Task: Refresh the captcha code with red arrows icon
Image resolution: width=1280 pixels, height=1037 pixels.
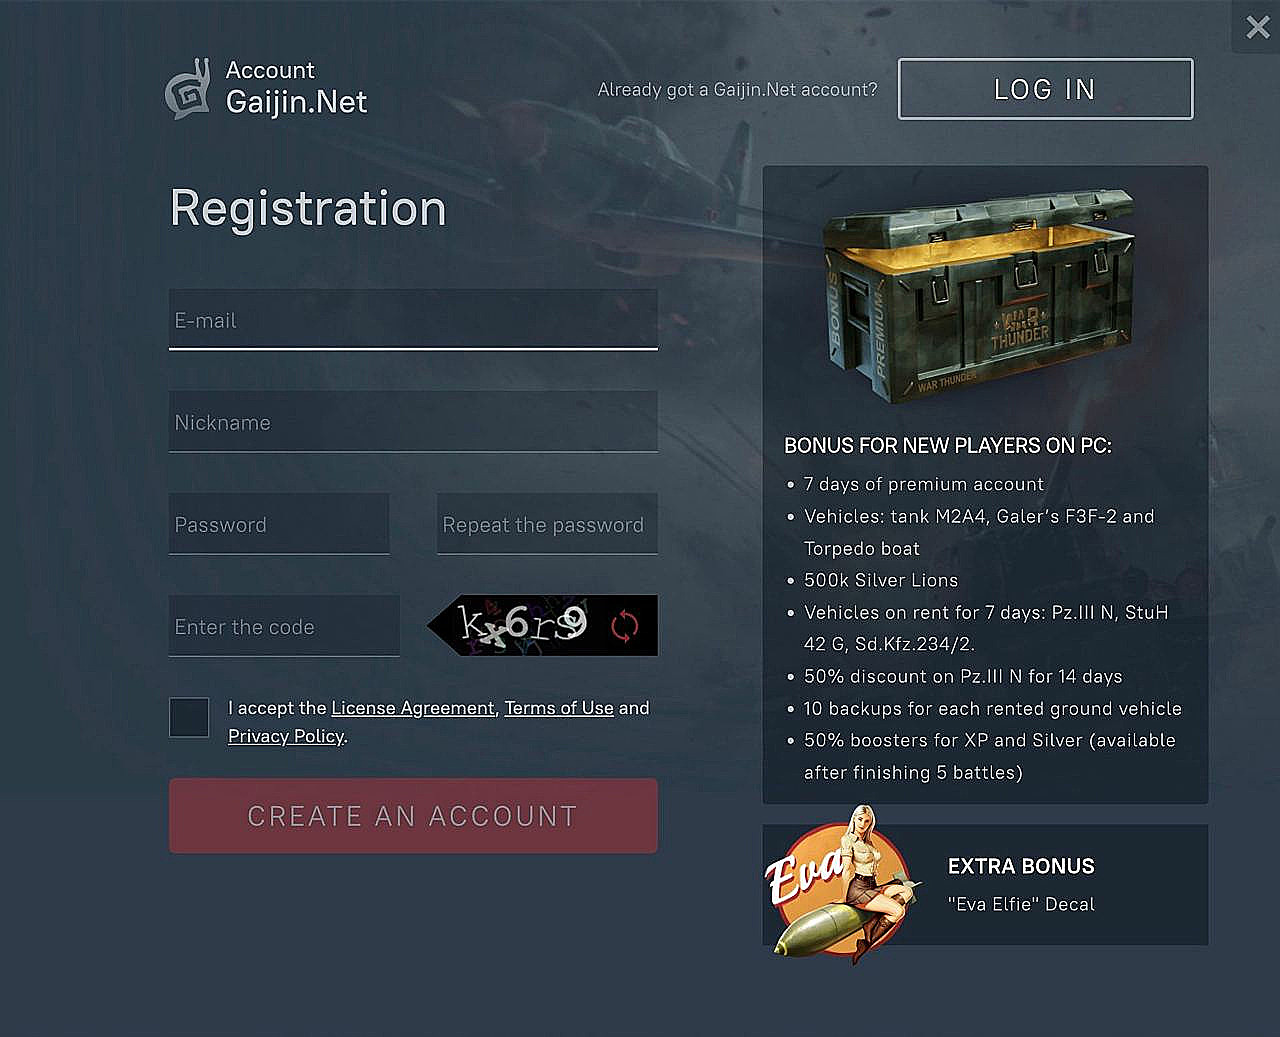Action: [x=625, y=626]
